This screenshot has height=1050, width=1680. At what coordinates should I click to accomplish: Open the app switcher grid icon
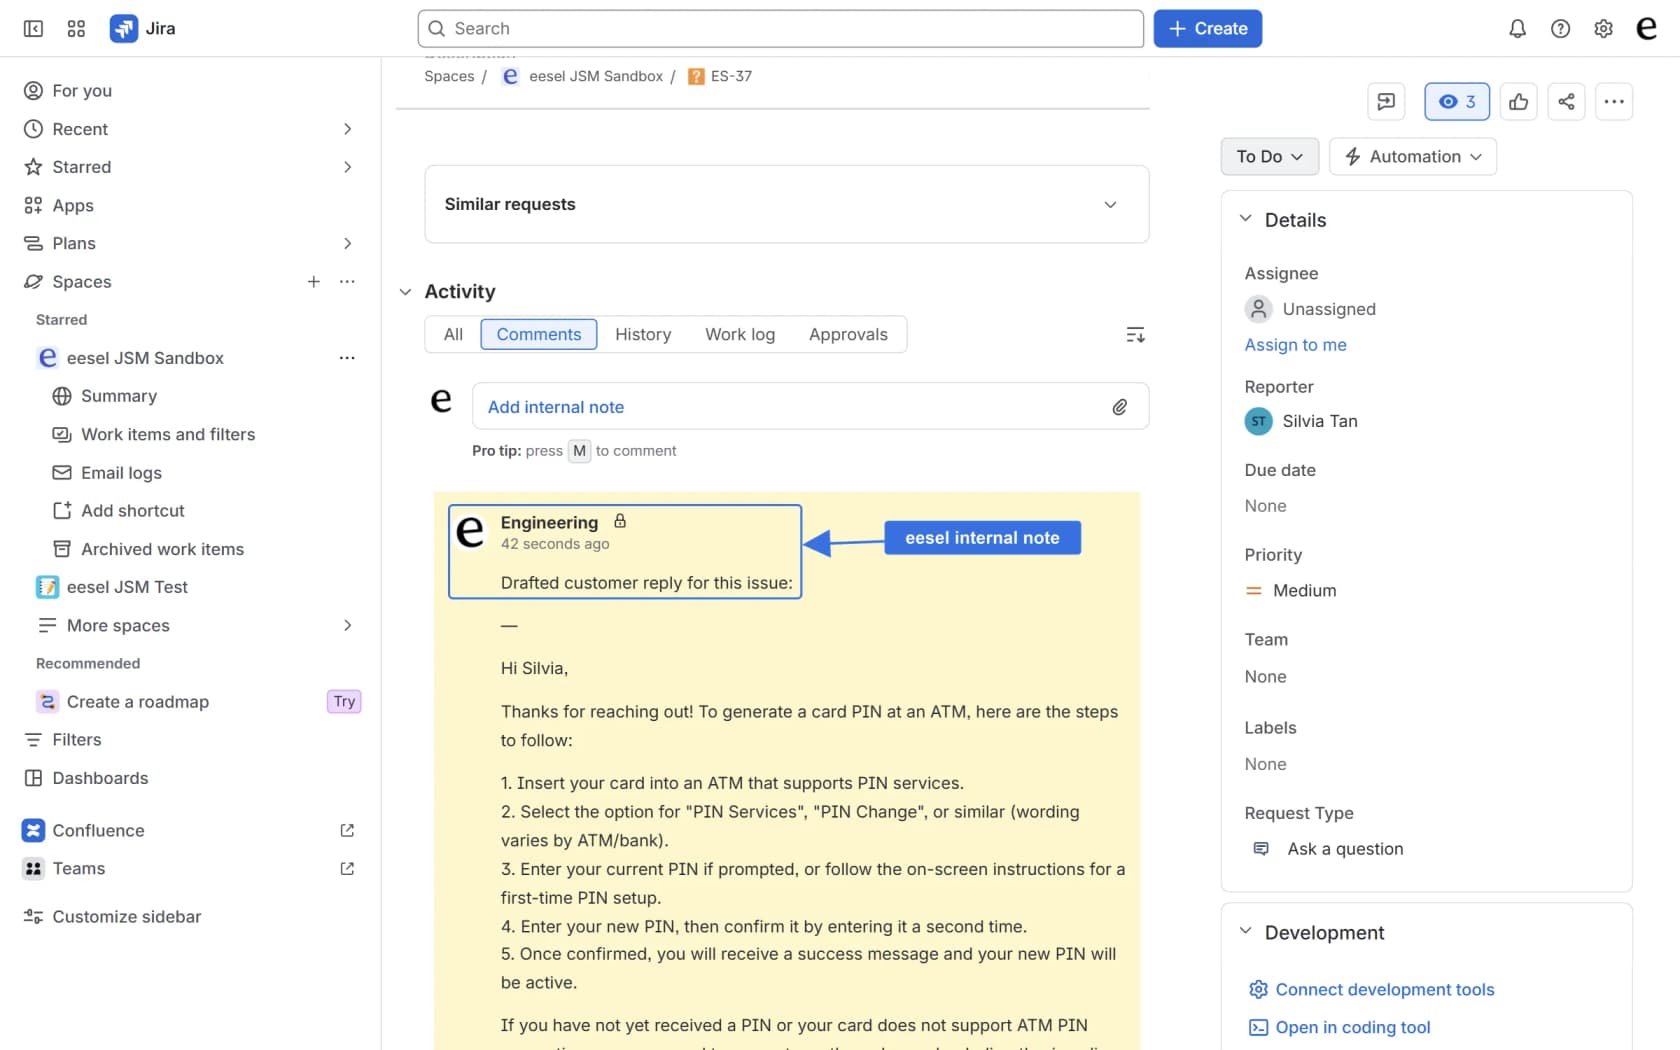(76, 29)
